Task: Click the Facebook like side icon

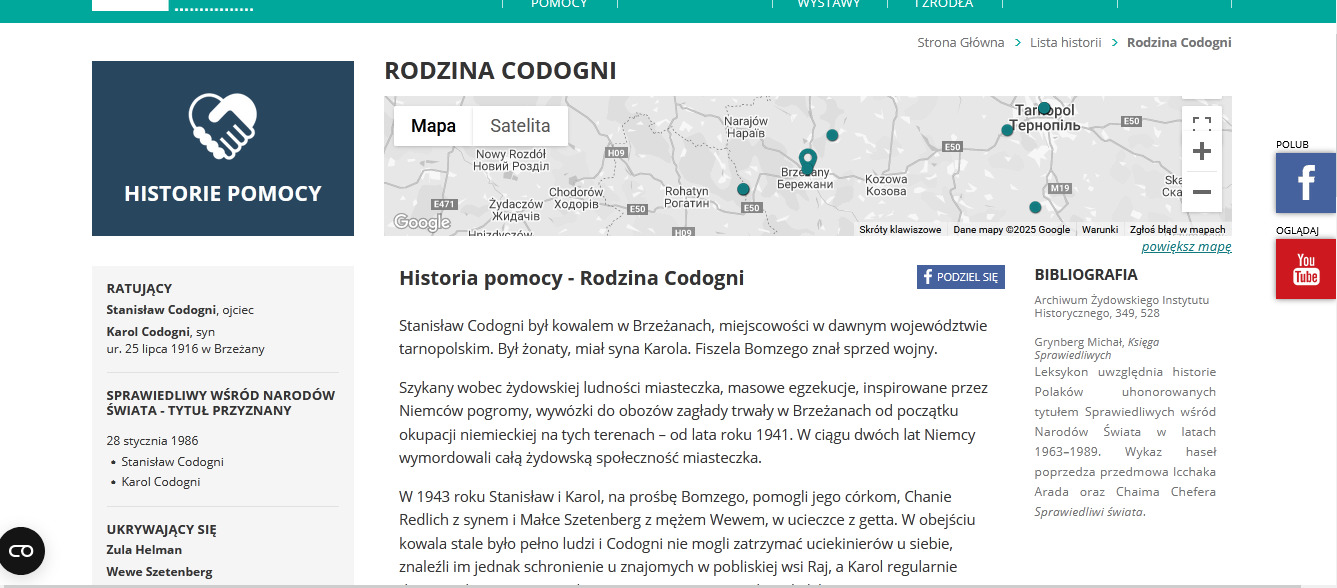Action: (1305, 183)
